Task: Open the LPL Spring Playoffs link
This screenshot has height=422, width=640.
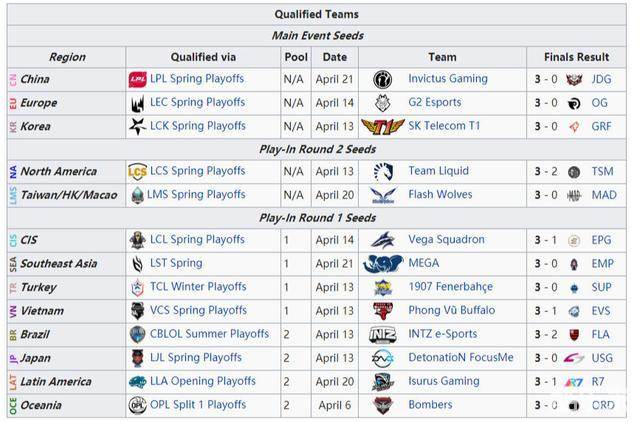Action: (198, 79)
